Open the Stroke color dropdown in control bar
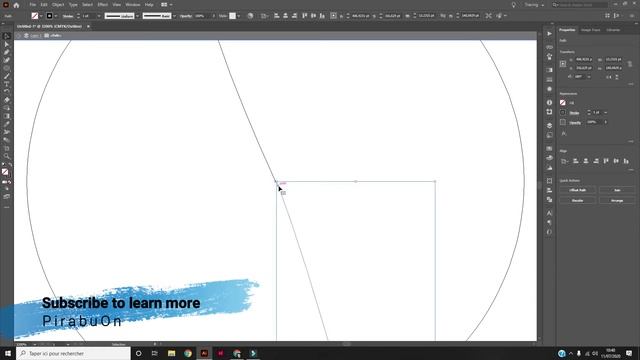This screenshot has width=640, height=360. pos(56,16)
